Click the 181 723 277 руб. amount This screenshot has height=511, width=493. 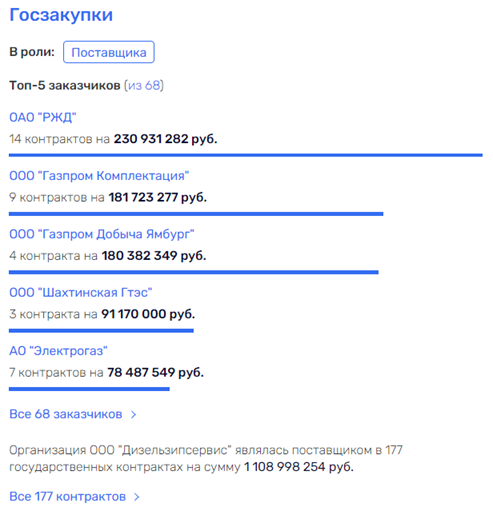pyautogui.click(x=158, y=197)
